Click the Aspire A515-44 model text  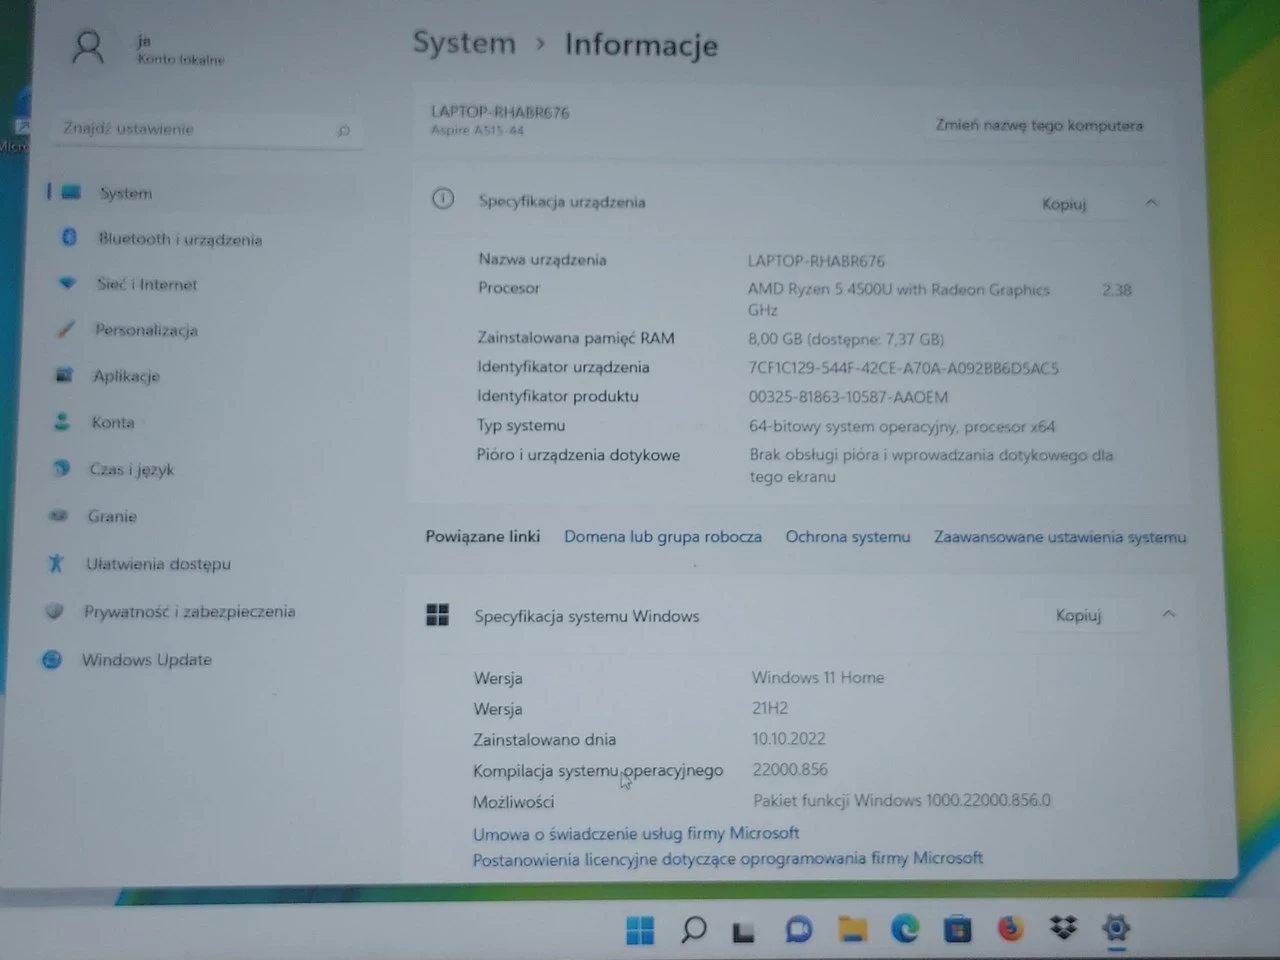coord(477,130)
